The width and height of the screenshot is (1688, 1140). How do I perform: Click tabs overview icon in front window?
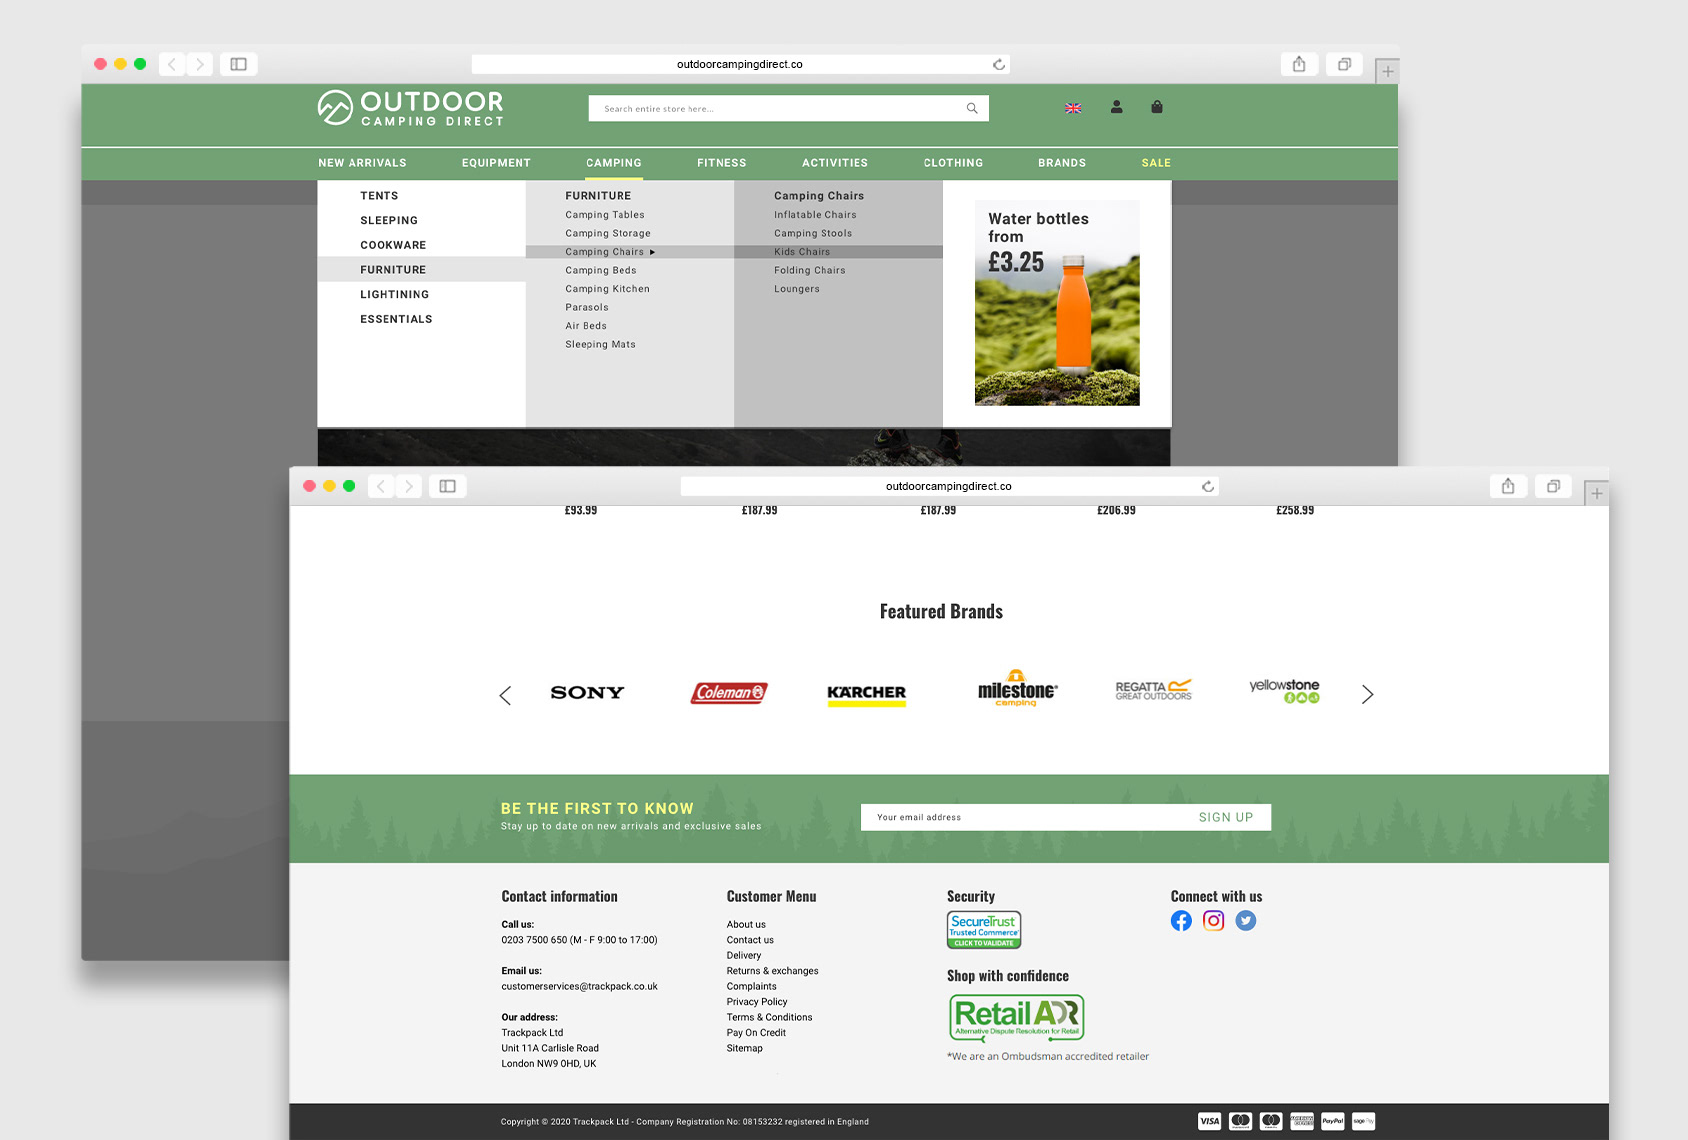pos(1554,486)
